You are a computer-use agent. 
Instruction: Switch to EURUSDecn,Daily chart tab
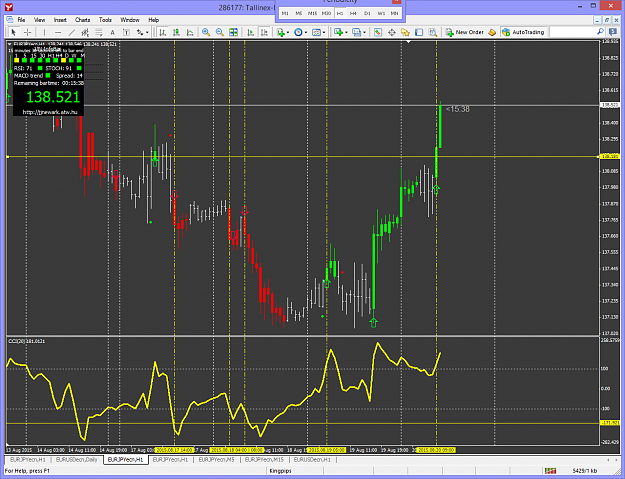tap(77, 460)
